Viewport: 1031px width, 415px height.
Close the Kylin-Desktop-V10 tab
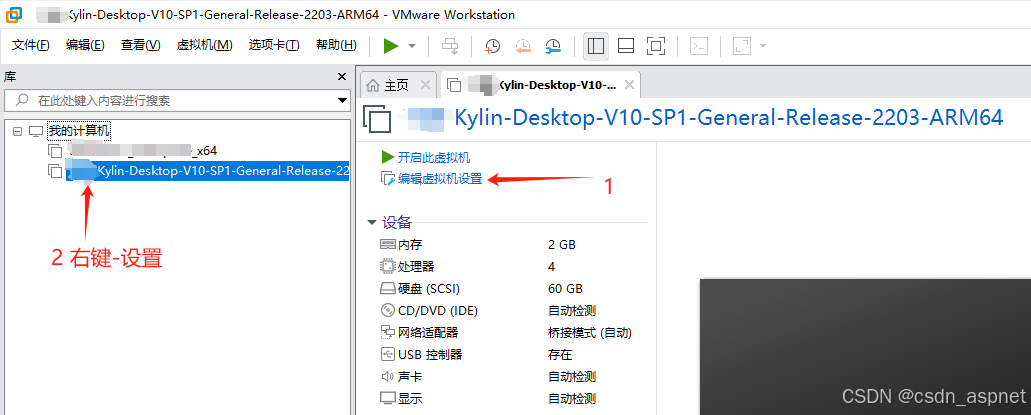[x=629, y=85]
